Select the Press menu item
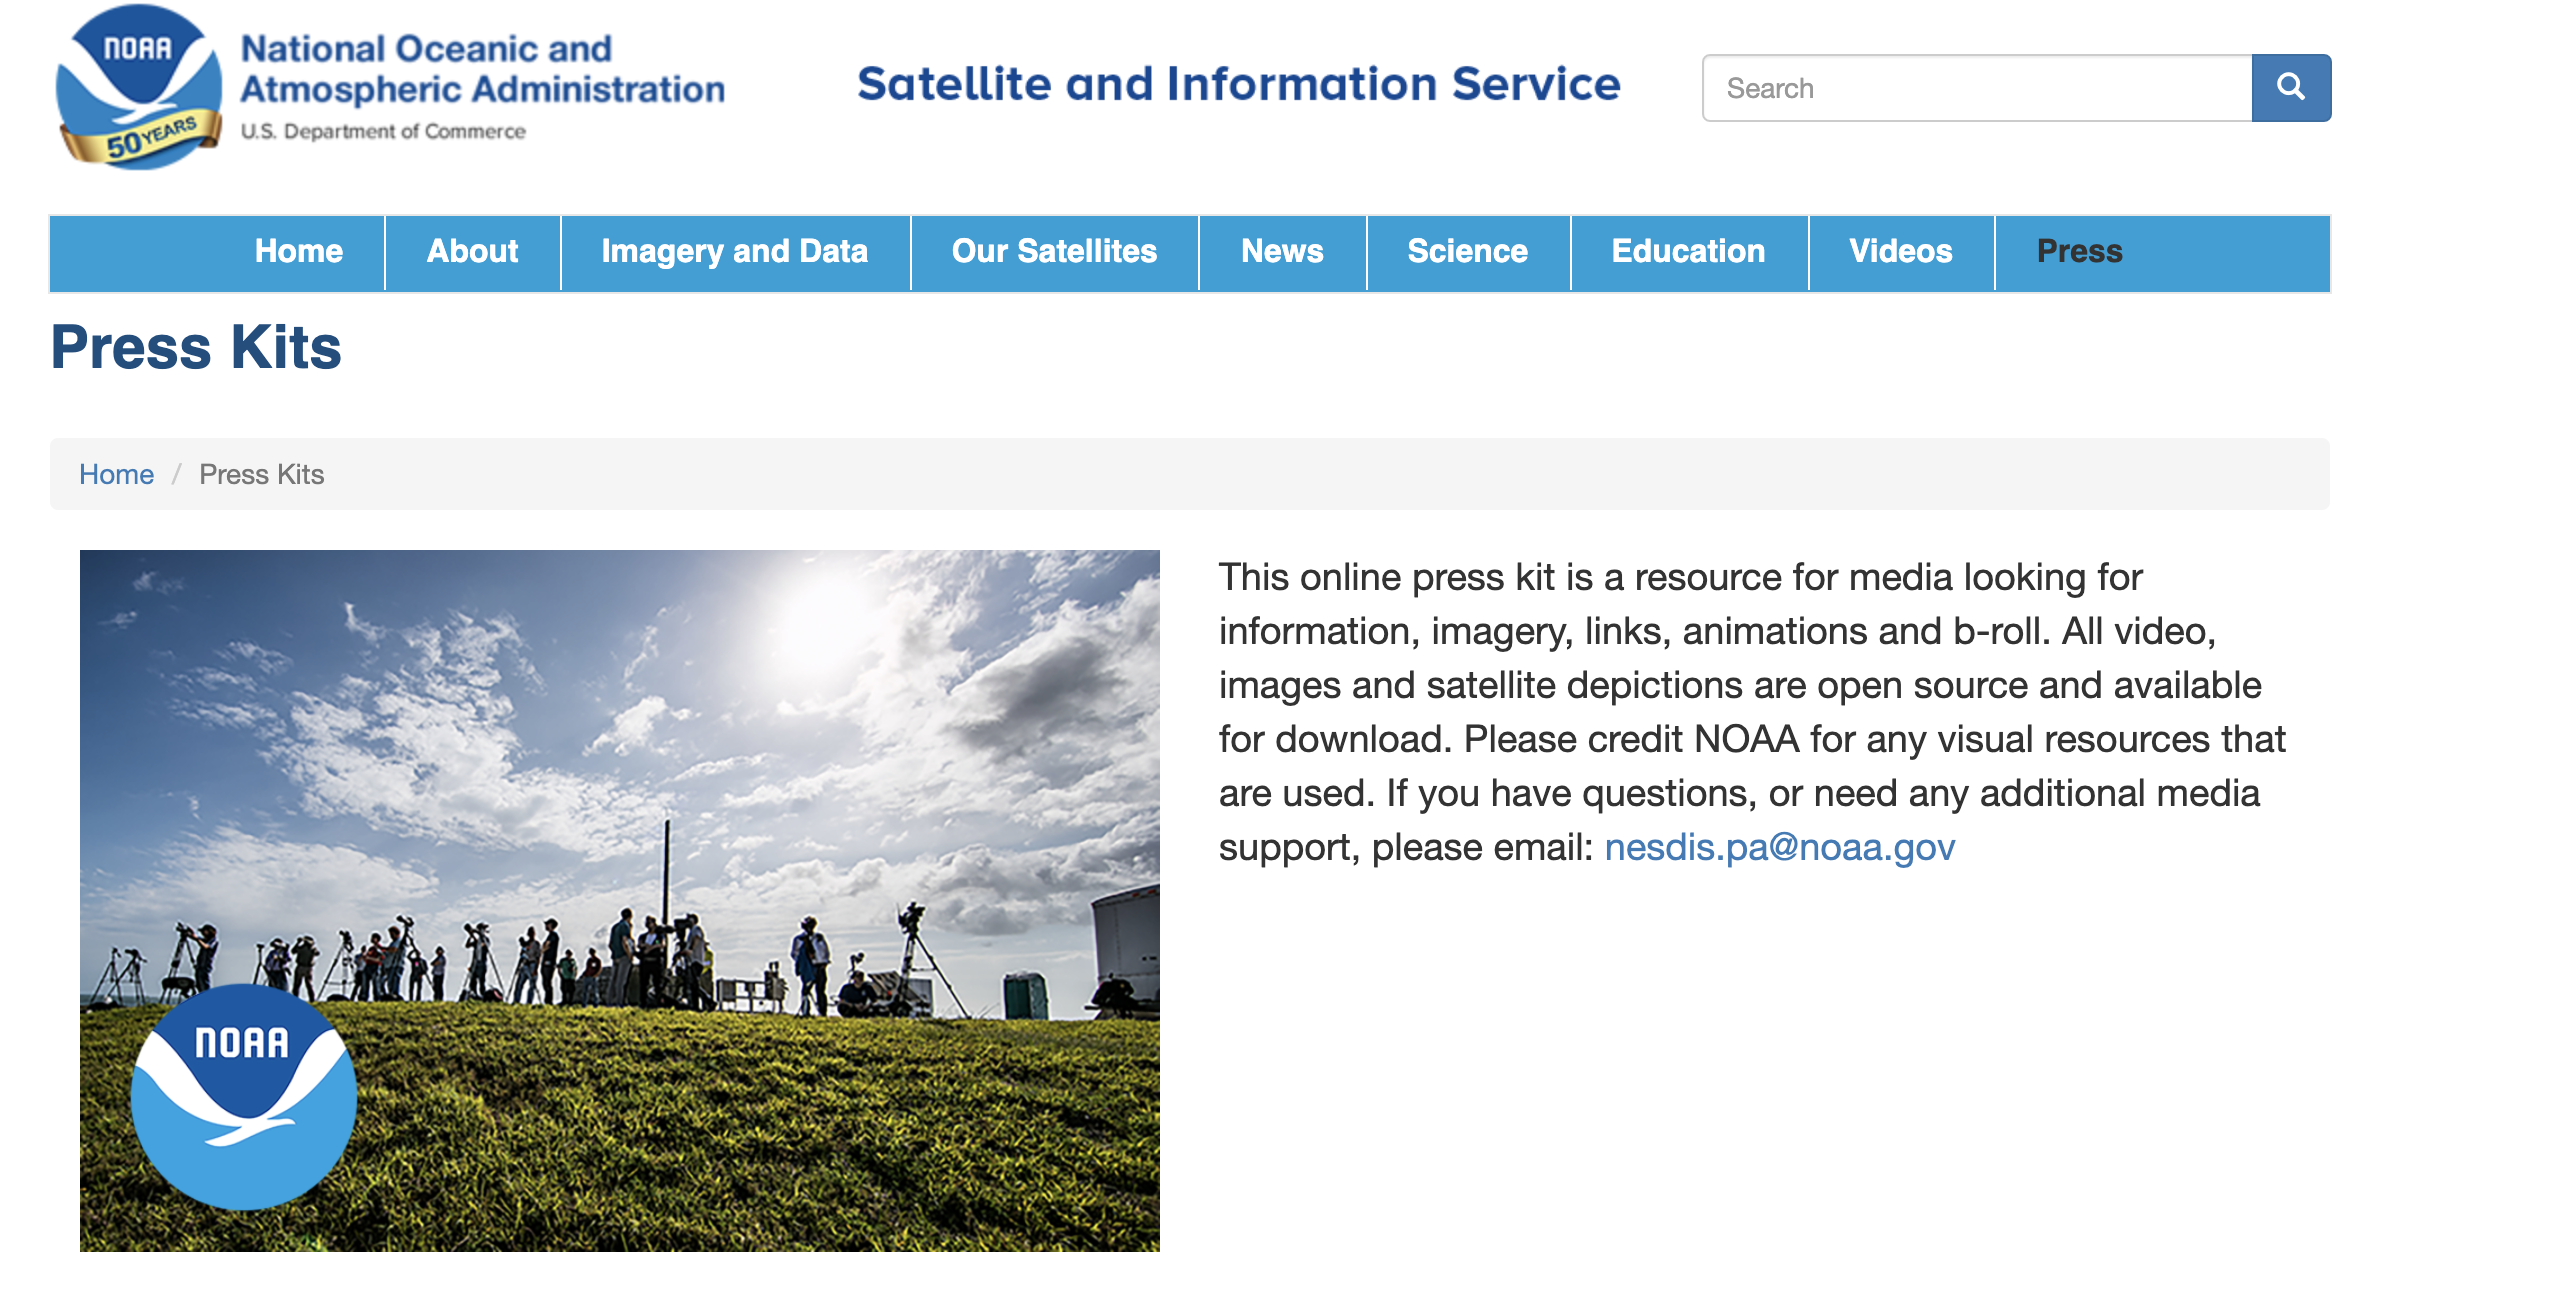This screenshot has width=2576, height=1294. coord(2080,252)
